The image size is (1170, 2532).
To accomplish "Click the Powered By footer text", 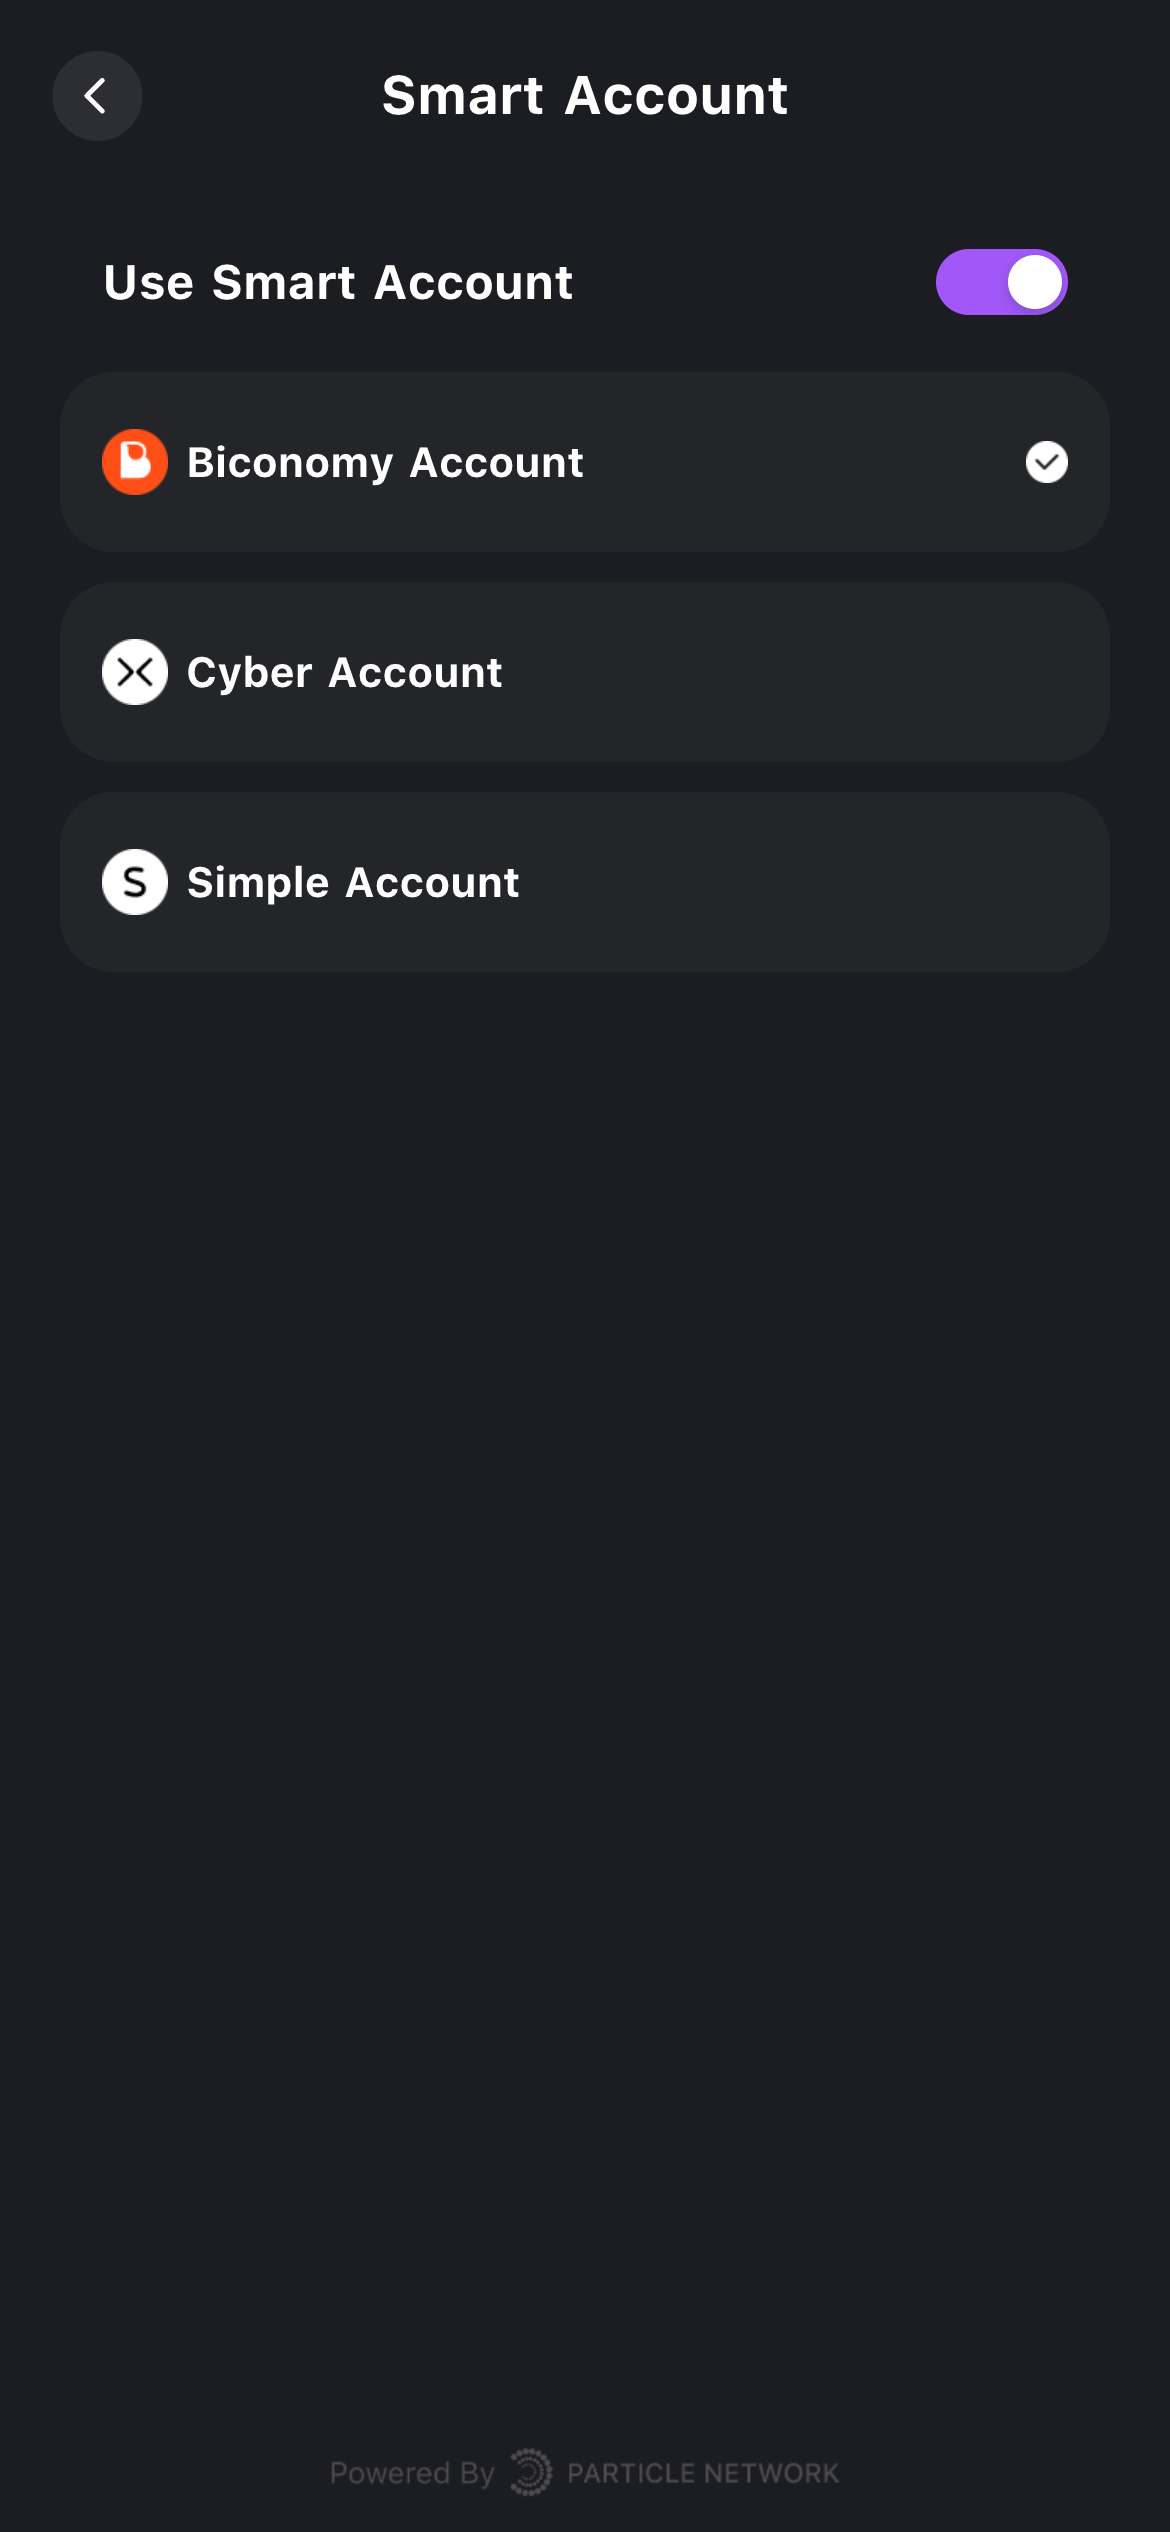I will 412,2473.
